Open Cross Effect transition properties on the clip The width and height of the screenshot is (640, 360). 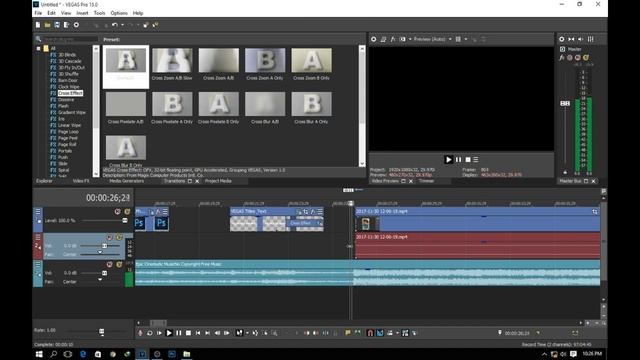tap(320, 223)
